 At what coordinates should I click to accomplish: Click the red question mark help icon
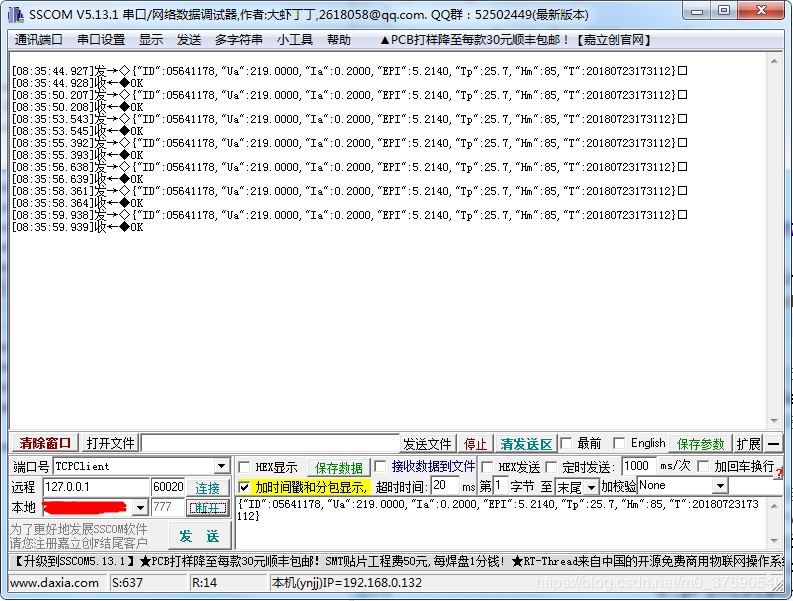coord(778,474)
